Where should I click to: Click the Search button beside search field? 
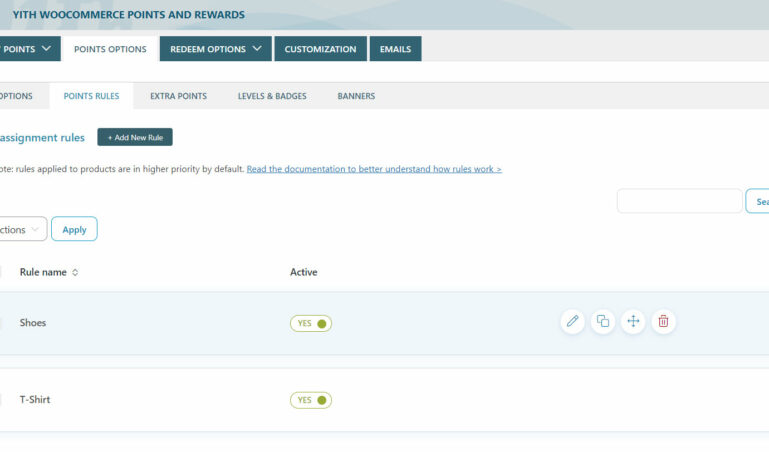coord(758,201)
